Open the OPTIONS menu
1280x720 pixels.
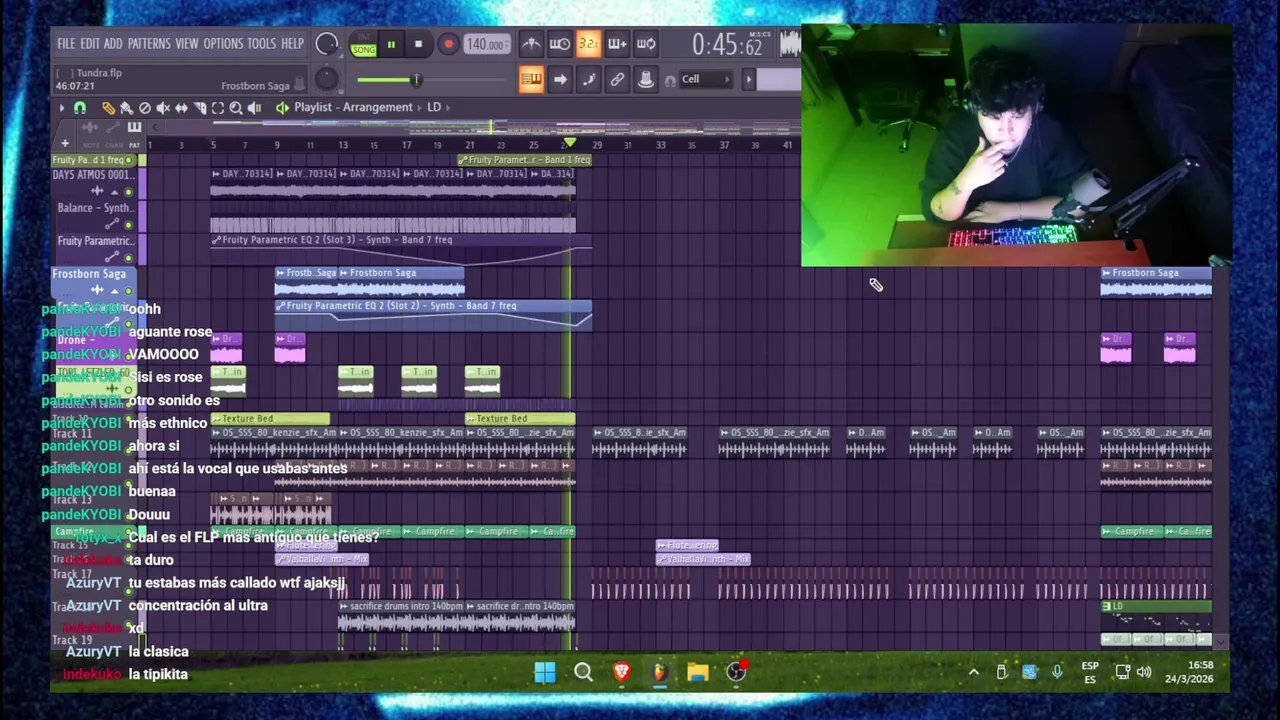click(x=223, y=44)
